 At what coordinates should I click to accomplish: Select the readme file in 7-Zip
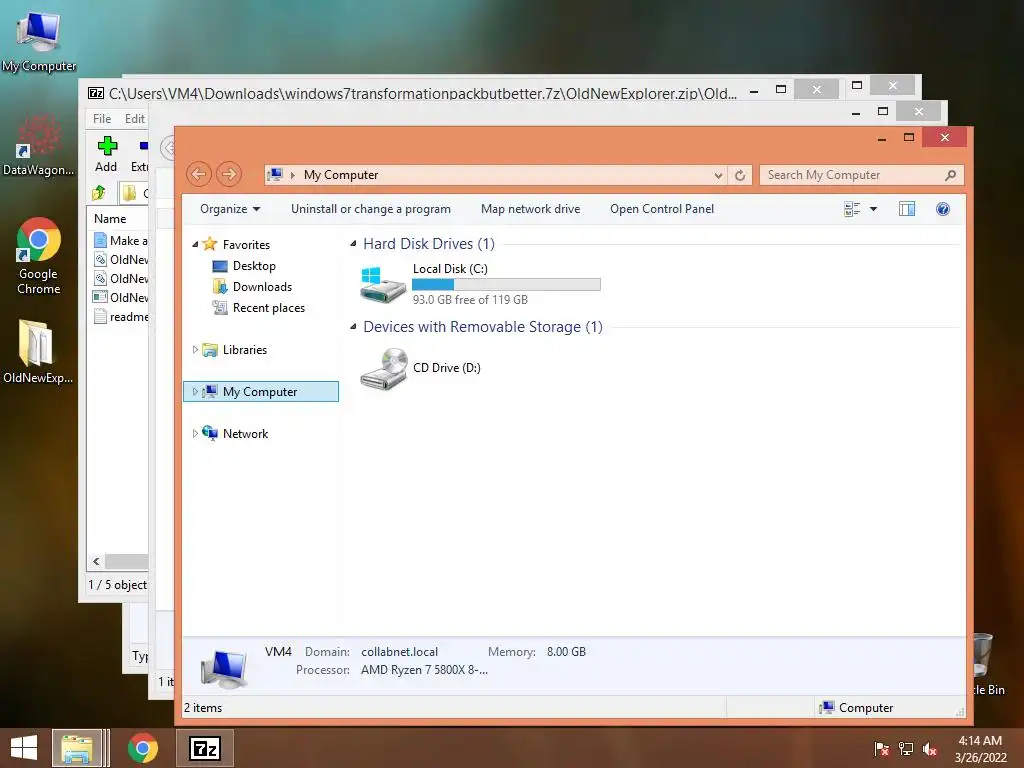pyautogui.click(x=121, y=317)
